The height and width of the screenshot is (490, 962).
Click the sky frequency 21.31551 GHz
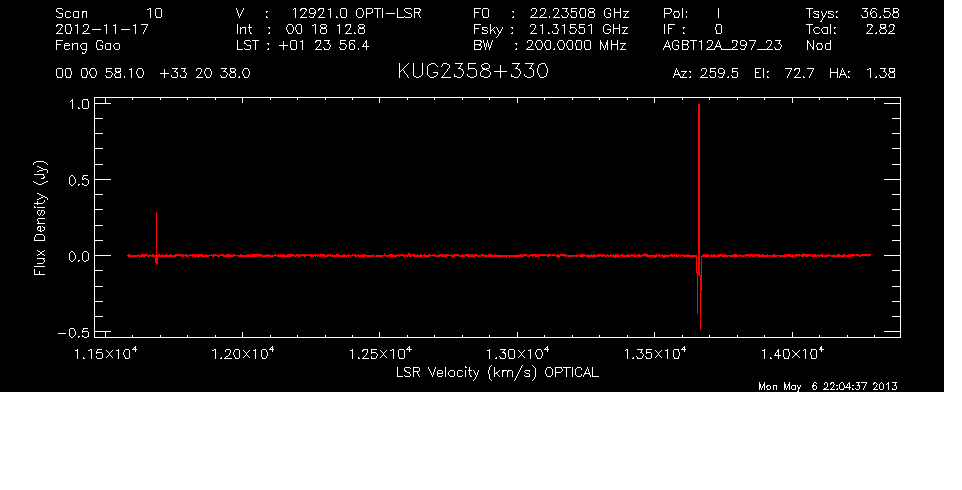click(x=579, y=29)
